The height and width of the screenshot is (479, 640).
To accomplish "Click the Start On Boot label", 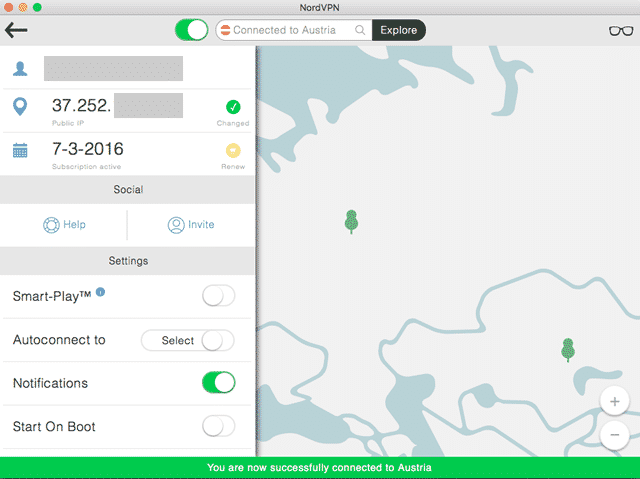I will point(54,427).
